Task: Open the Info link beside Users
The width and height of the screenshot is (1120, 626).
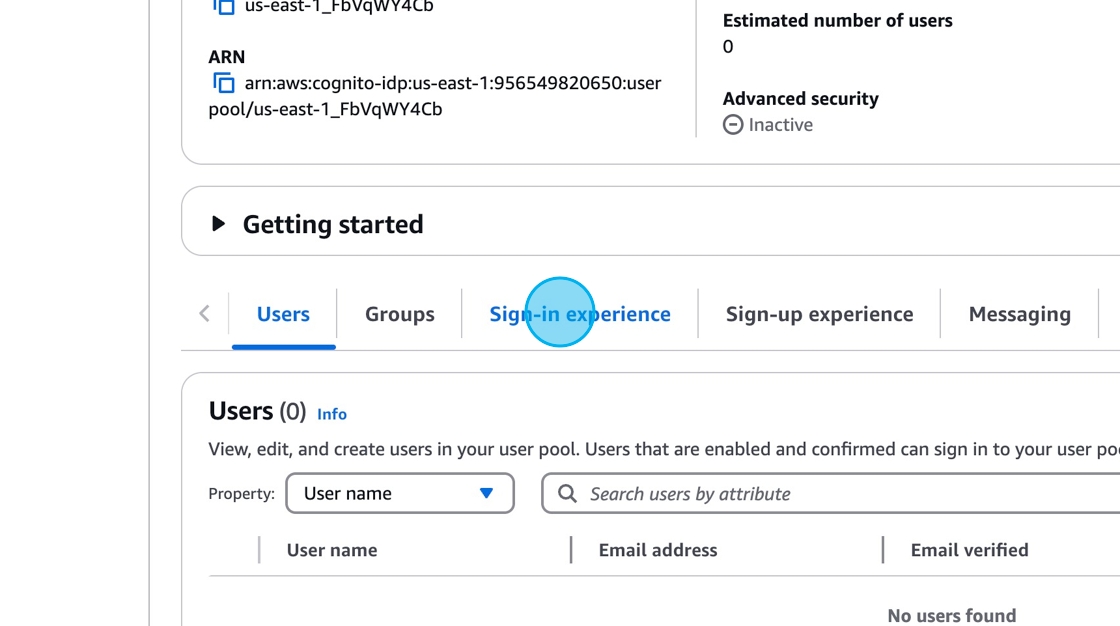Action: tap(331, 414)
